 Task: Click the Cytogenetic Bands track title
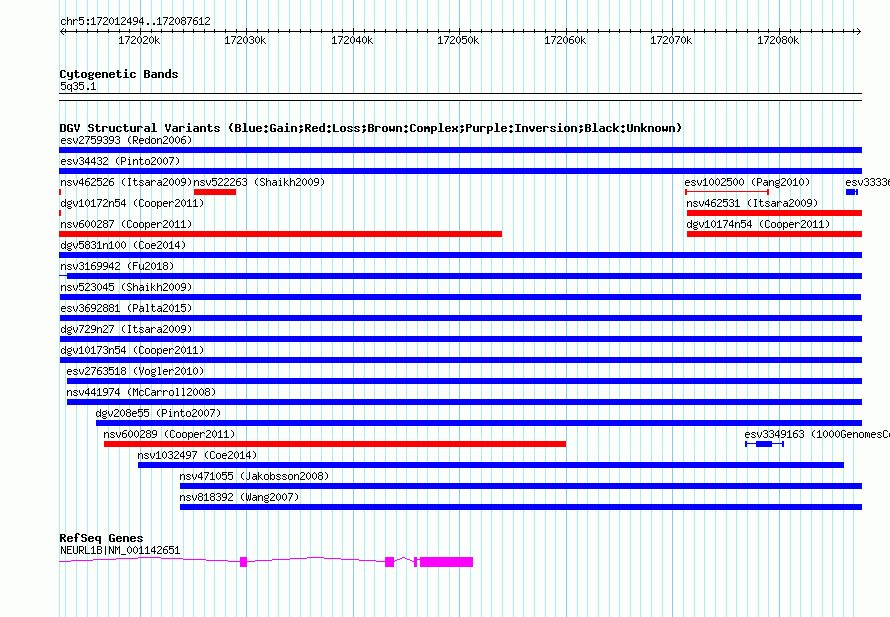click(119, 74)
